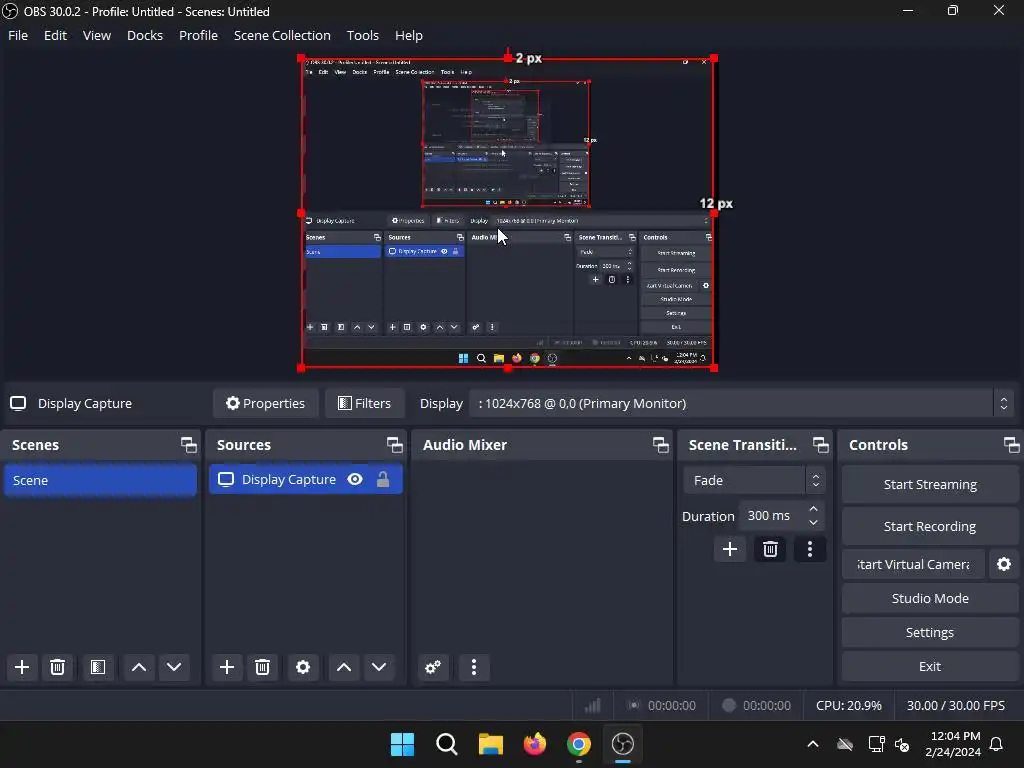Open Virtual Camera settings gear
Image resolution: width=1024 pixels, height=768 pixels.
(1004, 564)
